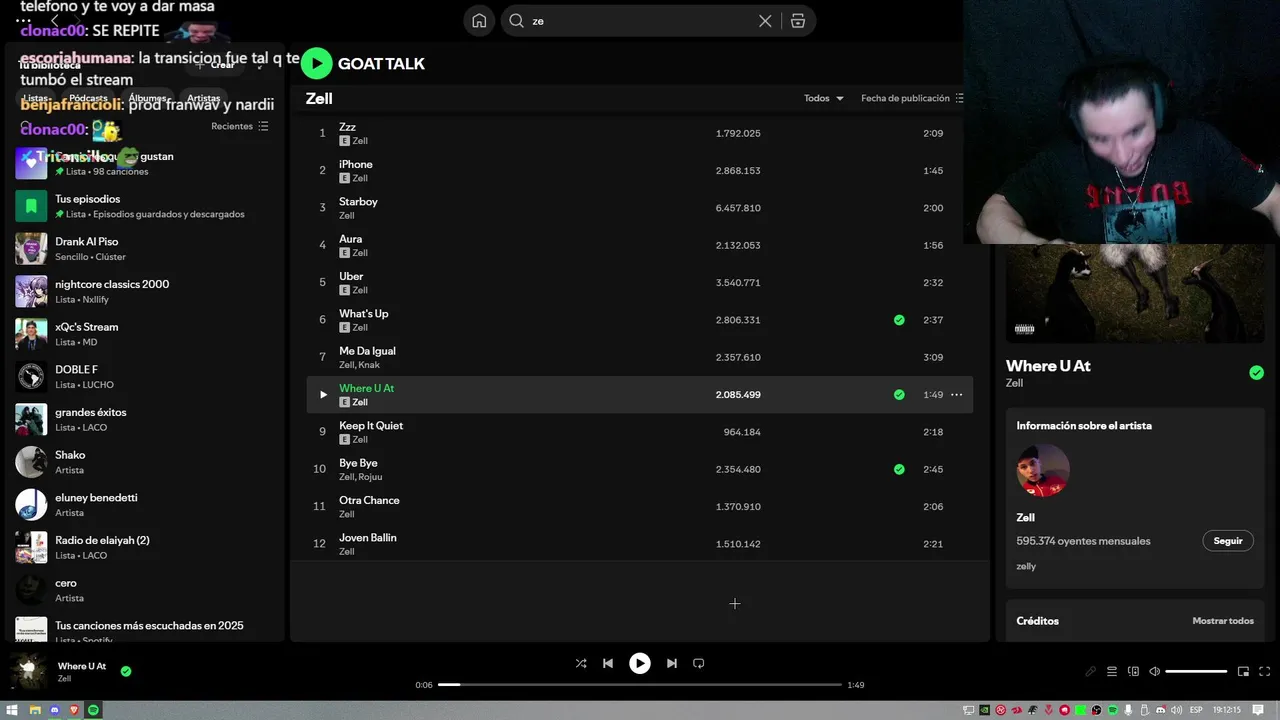Click list view icon next to Recientes
Viewport: 1280px width, 720px height.
click(264, 126)
